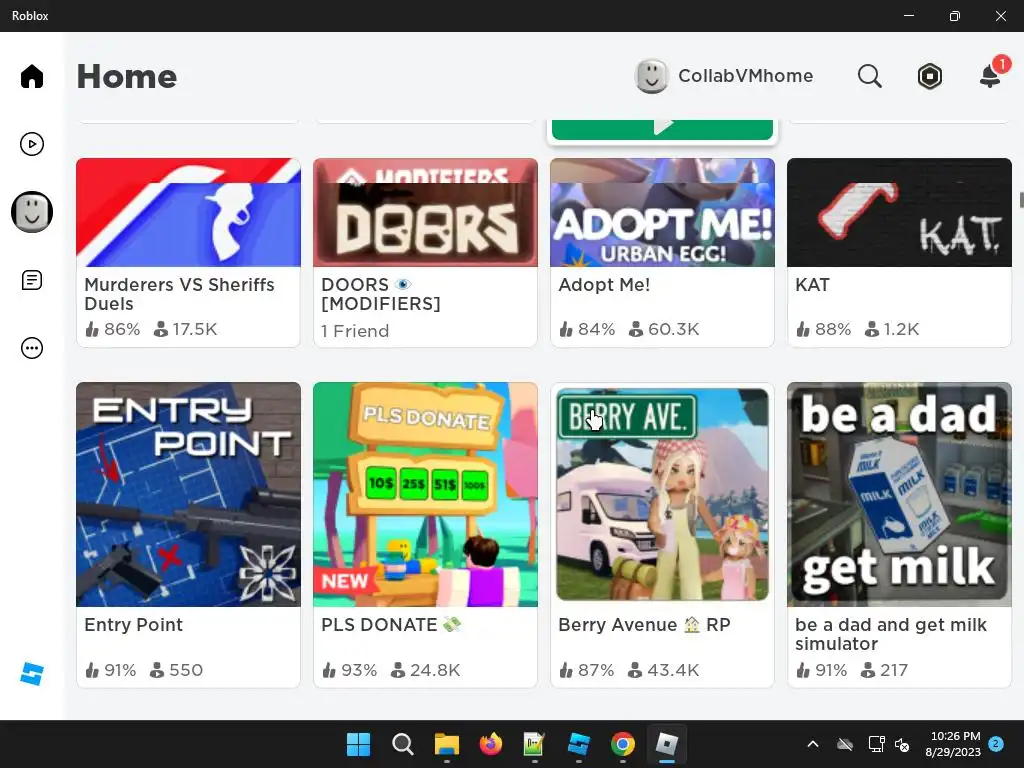The height and width of the screenshot is (768, 1024).
Task: Open the Adopt Me! Urban Egg thumbnail
Action: [662, 212]
